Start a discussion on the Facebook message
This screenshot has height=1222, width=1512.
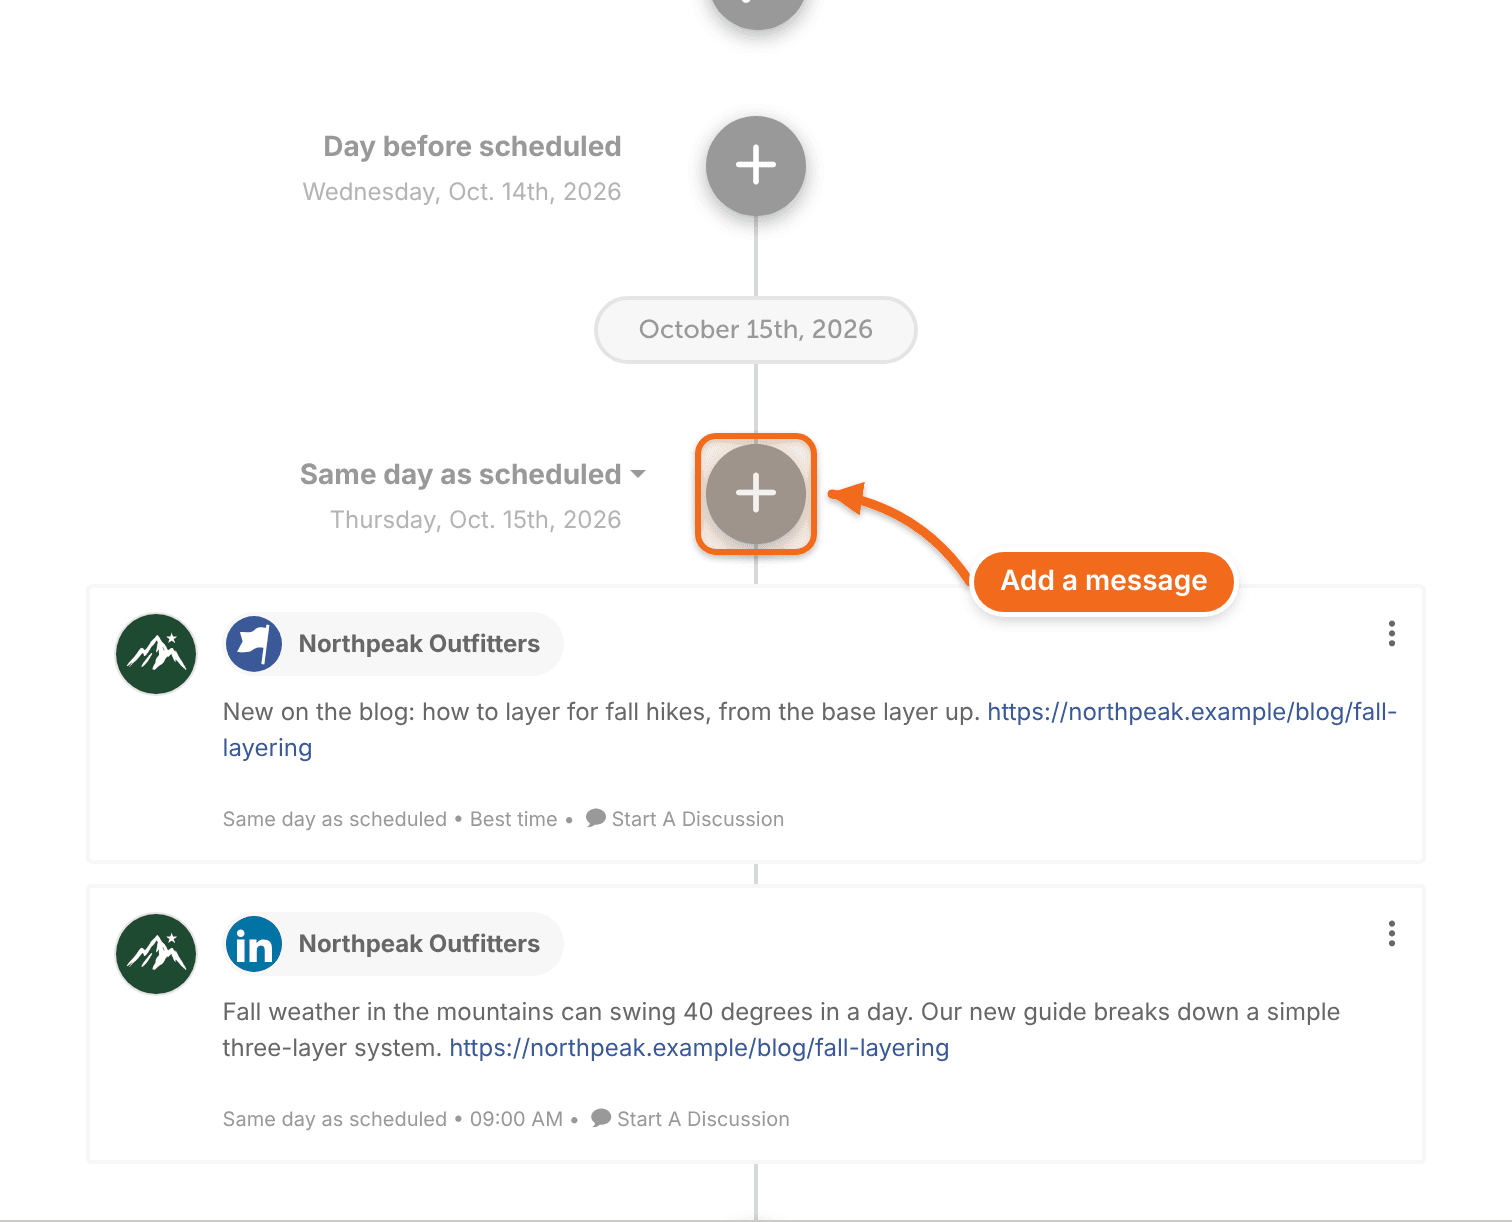tap(685, 819)
